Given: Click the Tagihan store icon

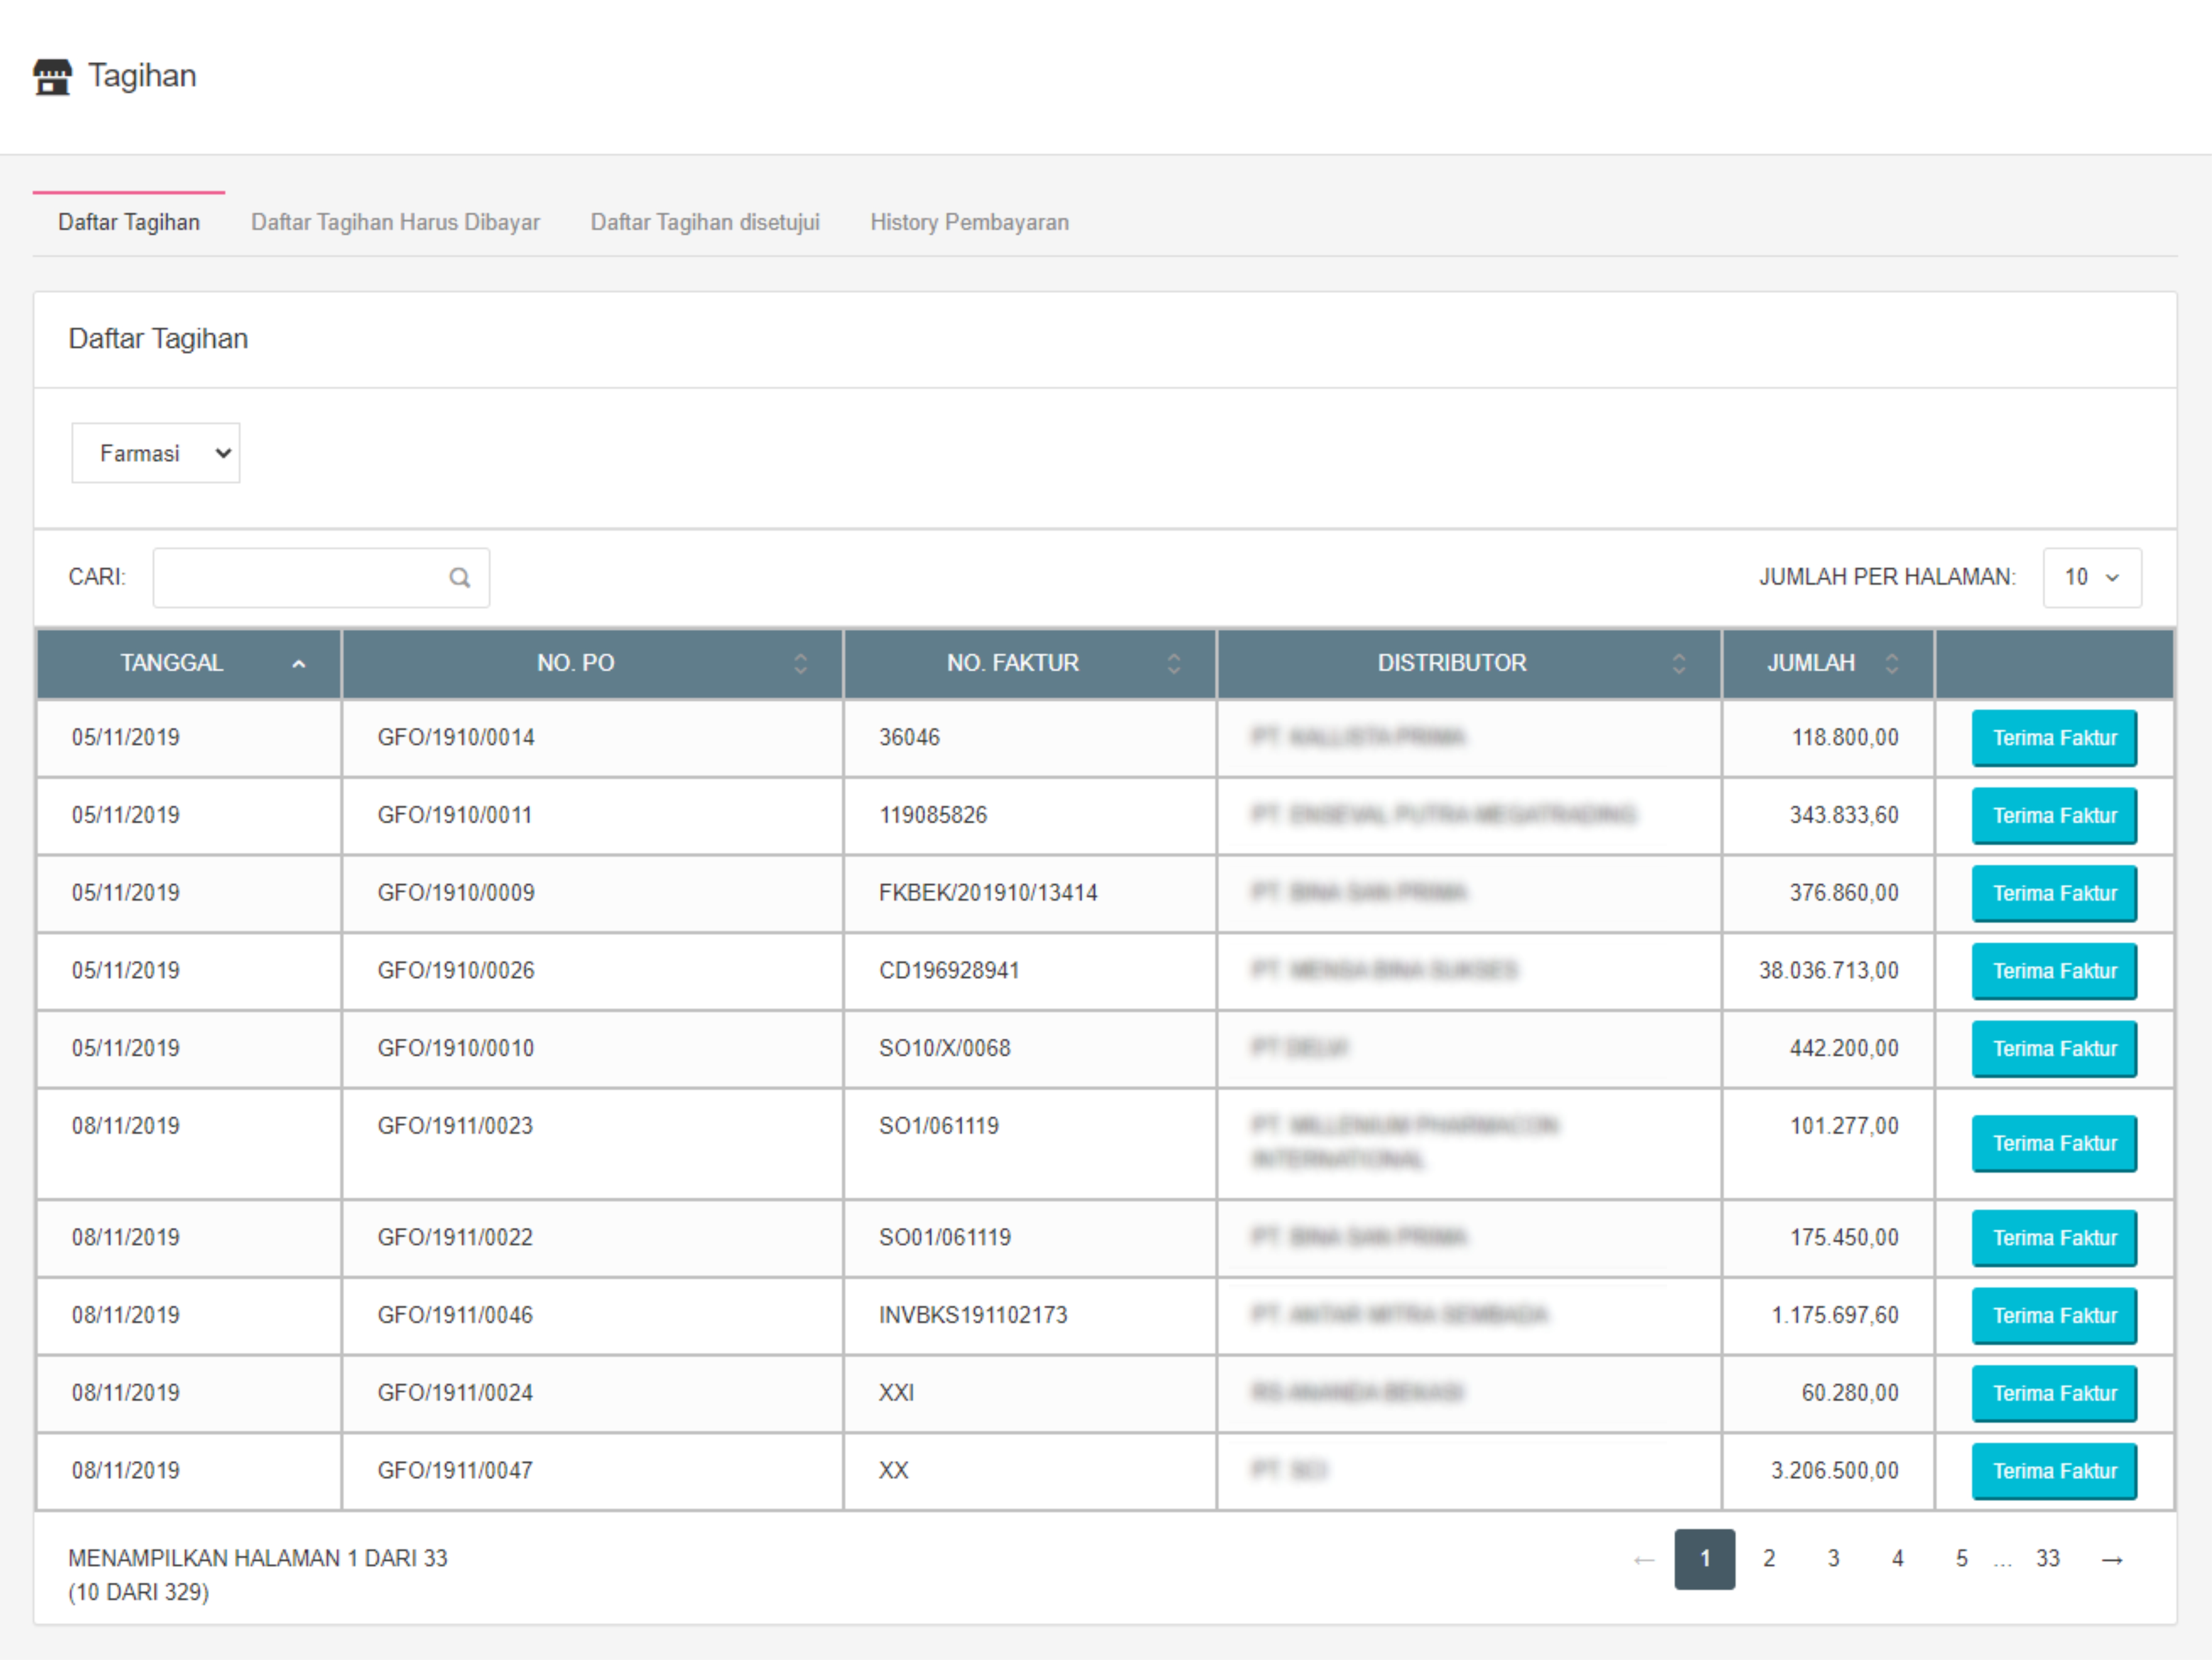Looking at the screenshot, I should [x=52, y=77].
